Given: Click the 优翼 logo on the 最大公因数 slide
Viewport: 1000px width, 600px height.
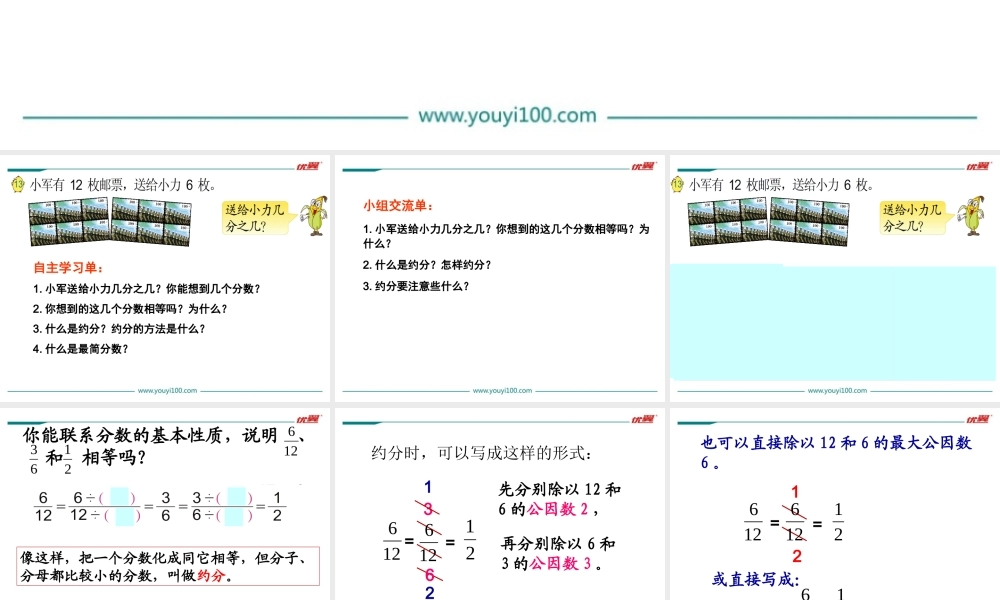Looking at the screenshot, I should 978,419.
